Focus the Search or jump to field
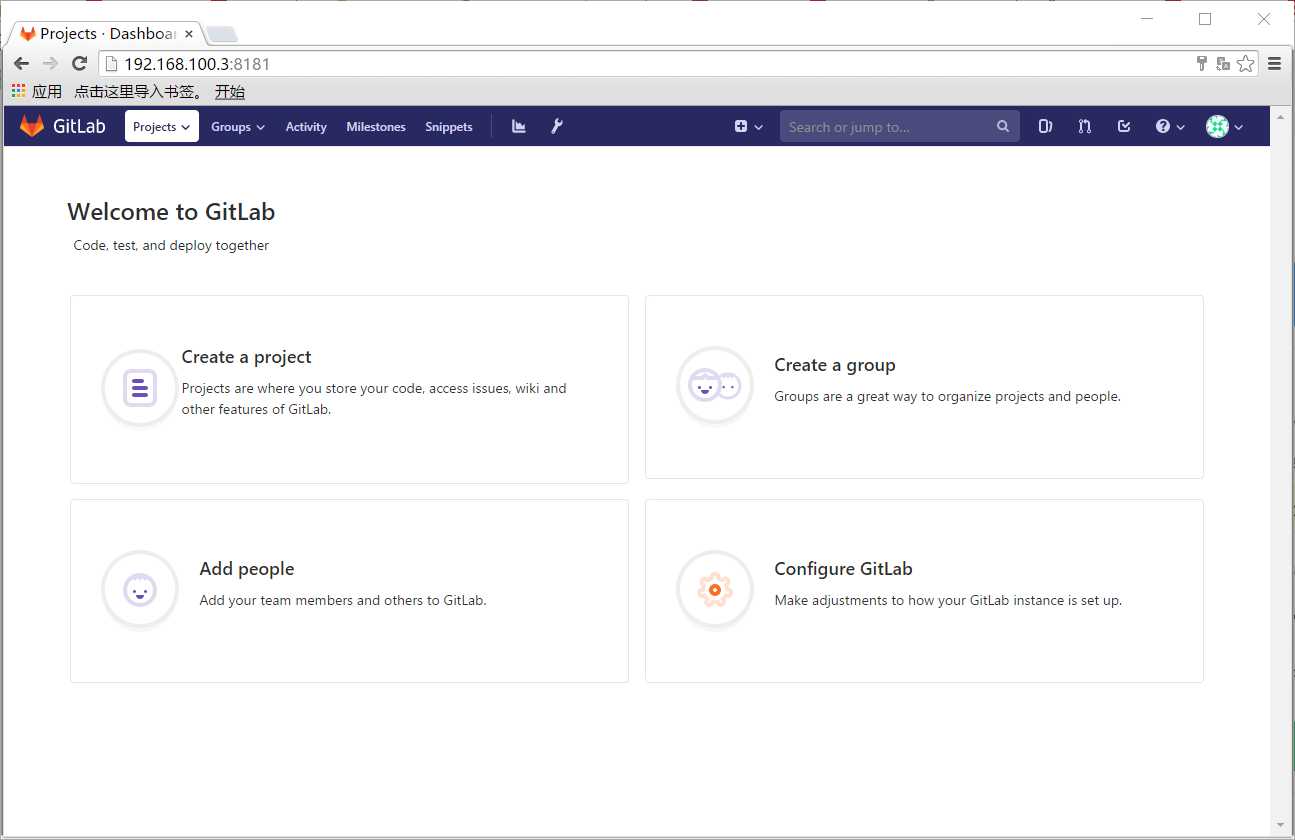1295x840 pixels. pos(900,126)
